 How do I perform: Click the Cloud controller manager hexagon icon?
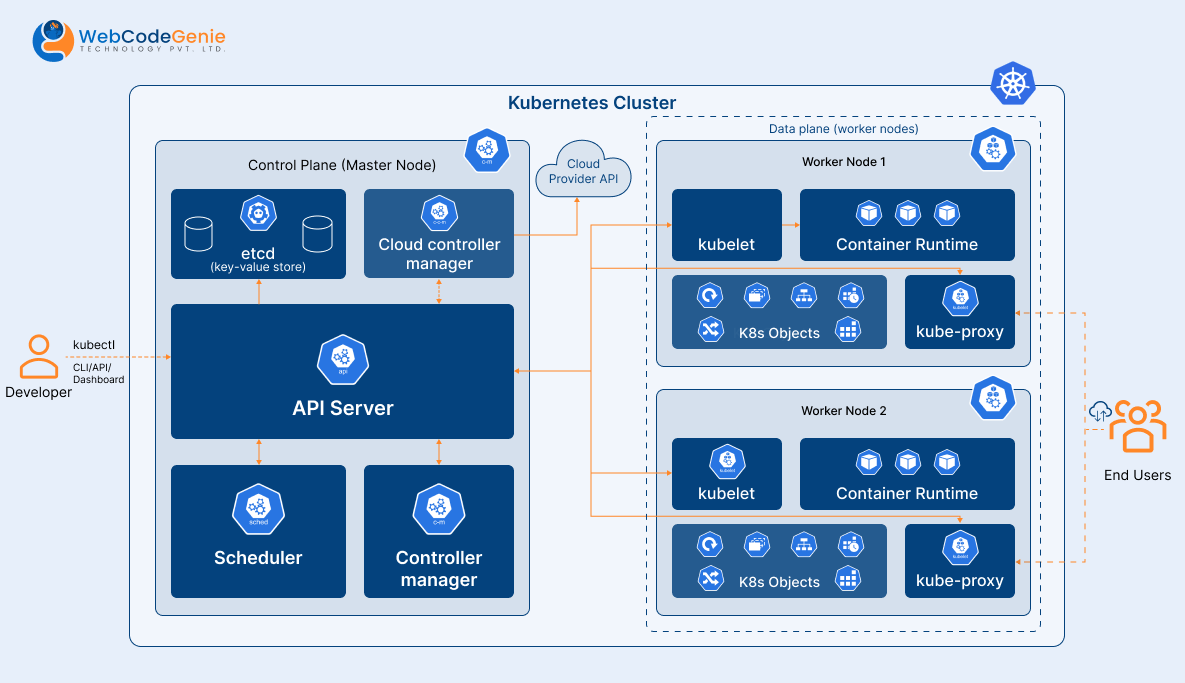pyautogui.click(x=438, y=212)
